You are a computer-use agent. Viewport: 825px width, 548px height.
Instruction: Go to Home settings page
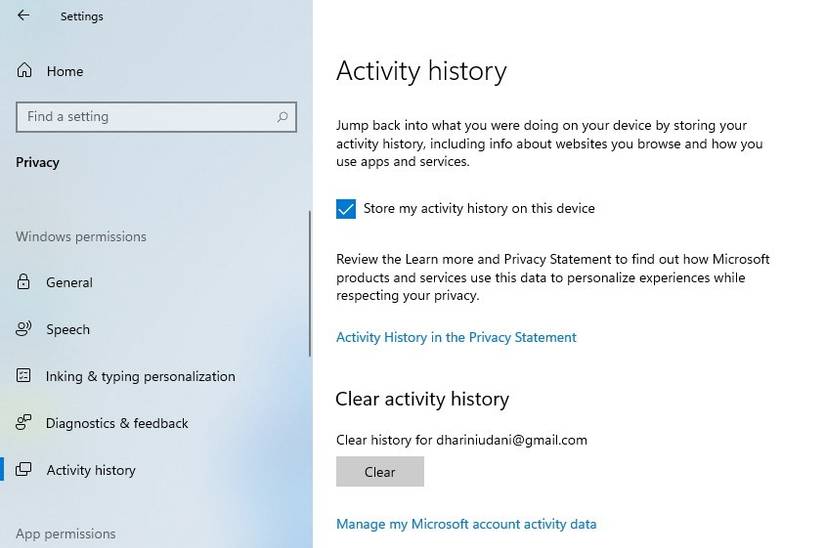tap(64, 71)
